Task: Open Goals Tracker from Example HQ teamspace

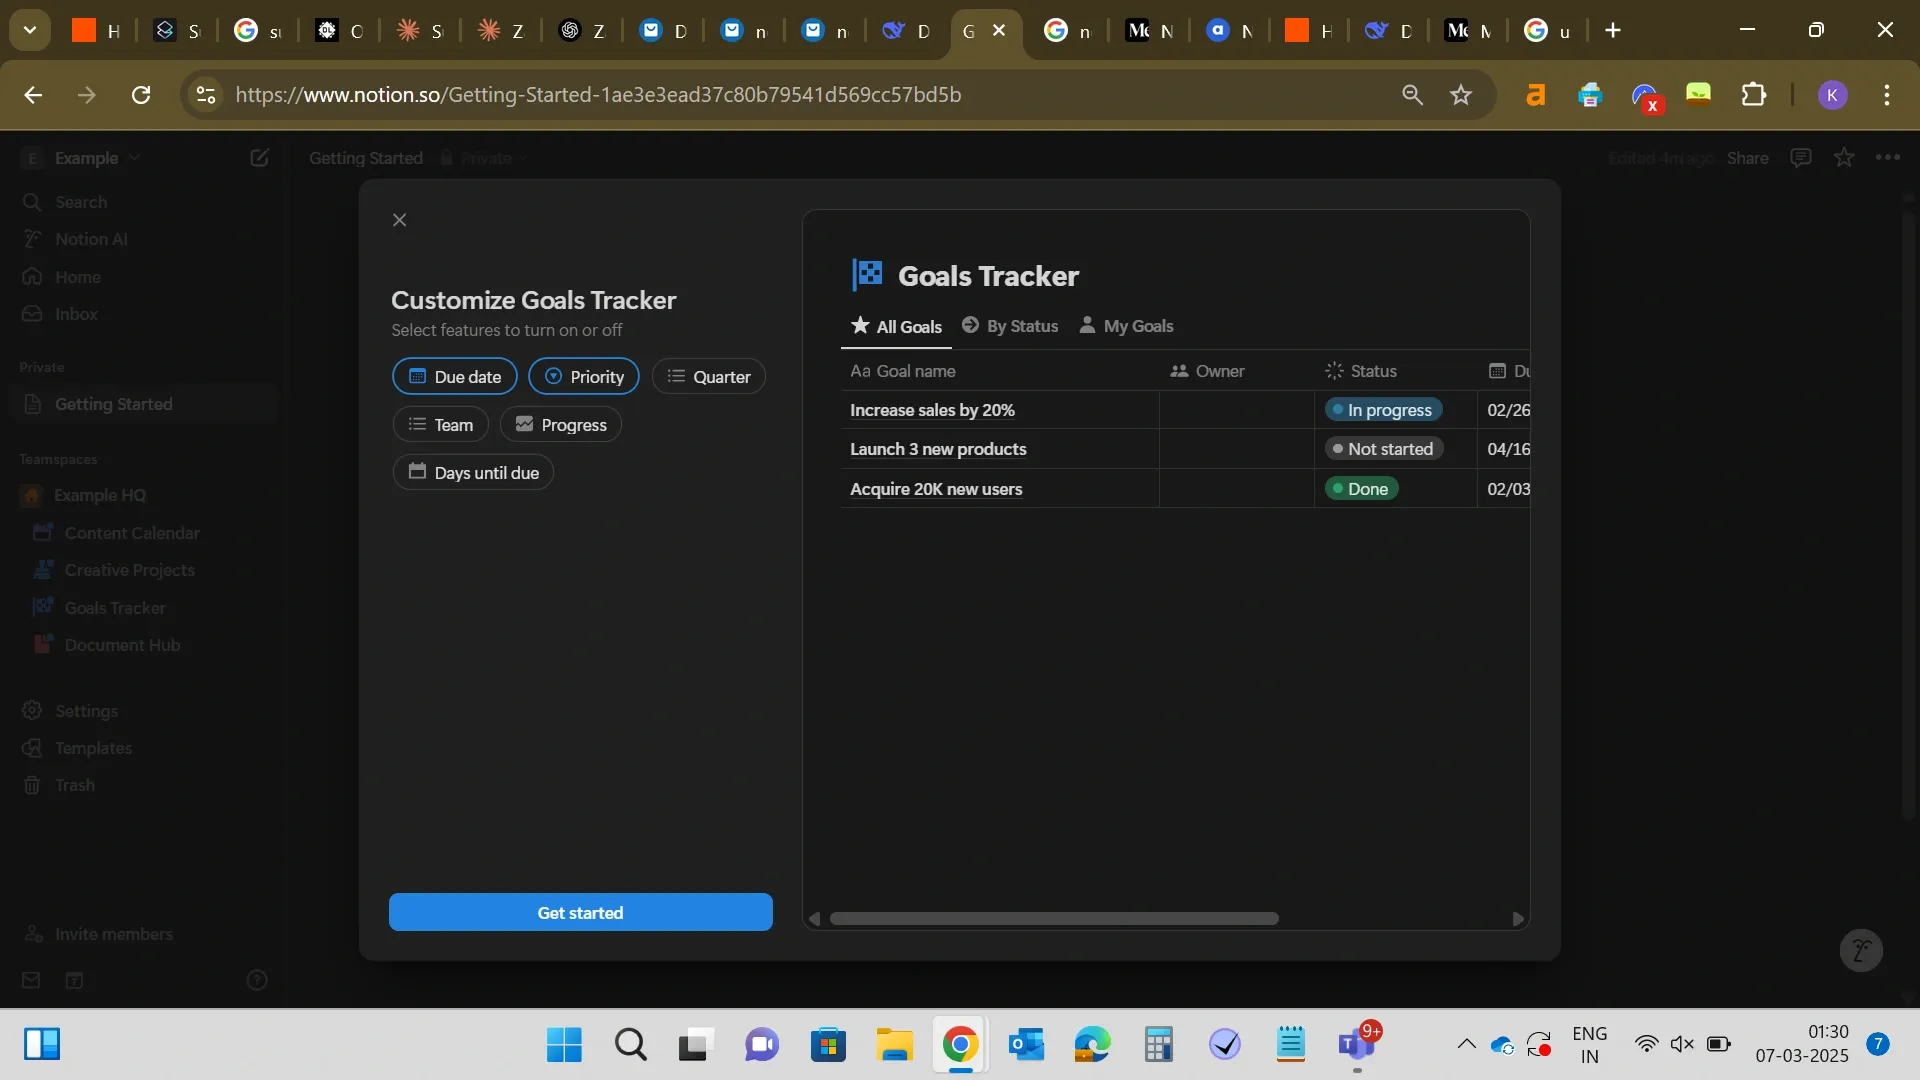Action: click(x=114, y=607)
